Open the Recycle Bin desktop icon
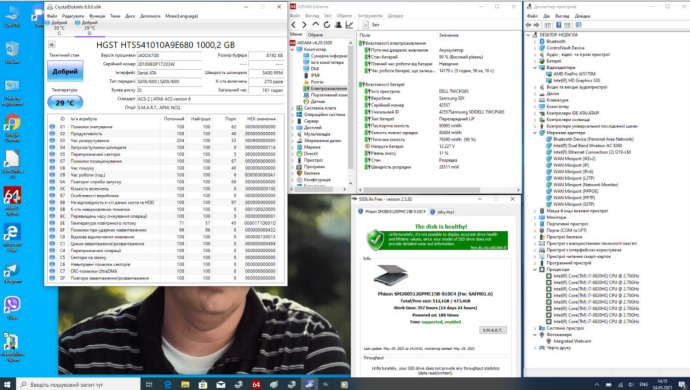Image resolution: width=690 pixels, height=390 pixels. point(12,52)
